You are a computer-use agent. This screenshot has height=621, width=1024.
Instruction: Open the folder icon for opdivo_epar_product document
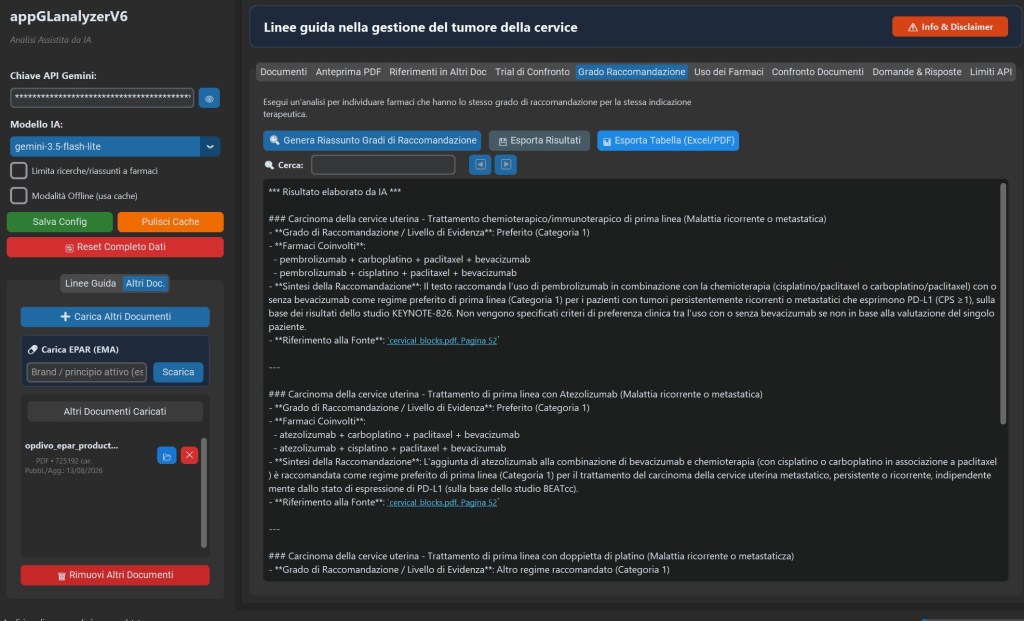click(x=167, y=456)
